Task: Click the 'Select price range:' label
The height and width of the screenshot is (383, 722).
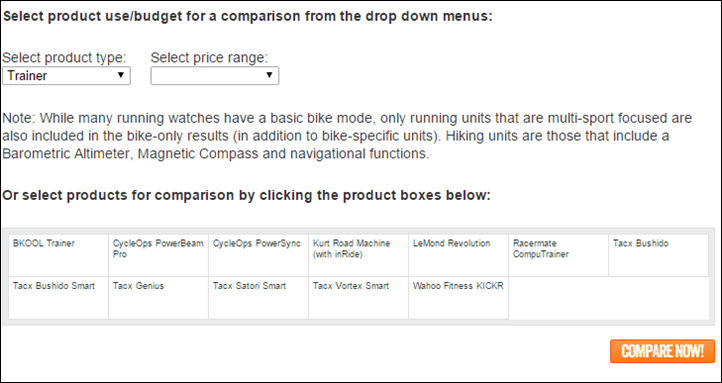Action: click(209, 58)
